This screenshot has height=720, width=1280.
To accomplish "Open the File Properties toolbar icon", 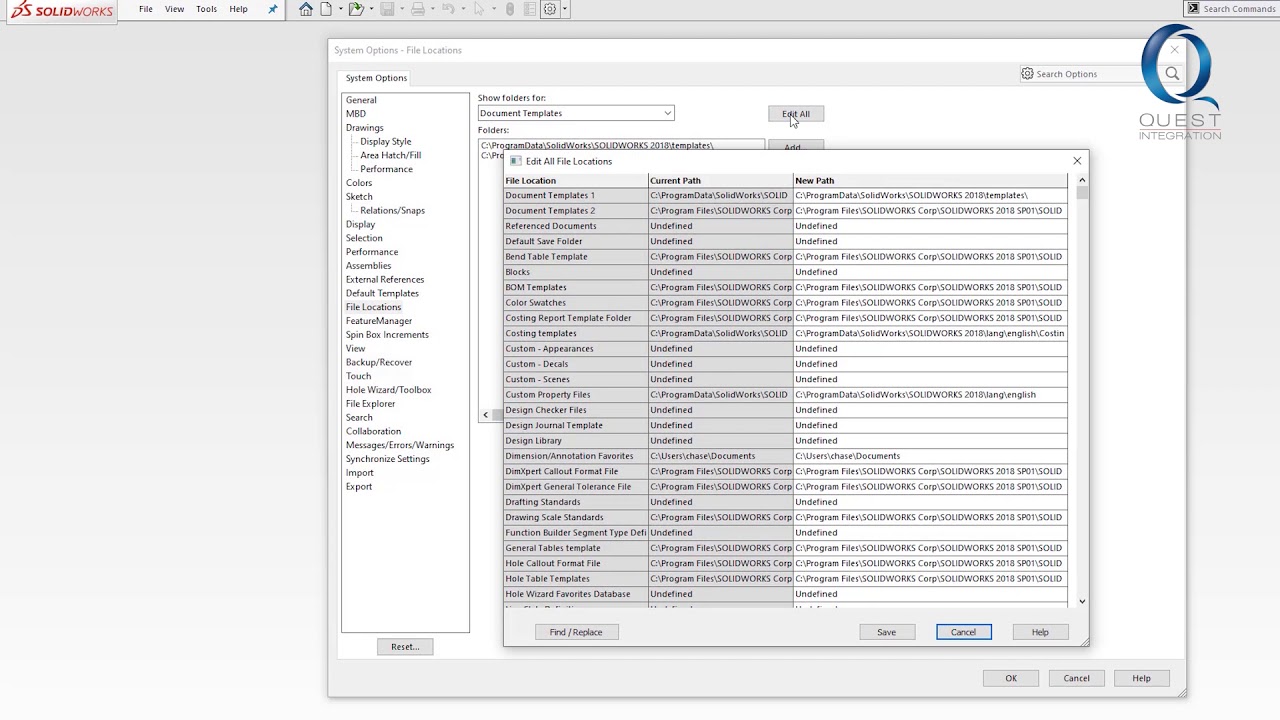I will tap(530, 9).
